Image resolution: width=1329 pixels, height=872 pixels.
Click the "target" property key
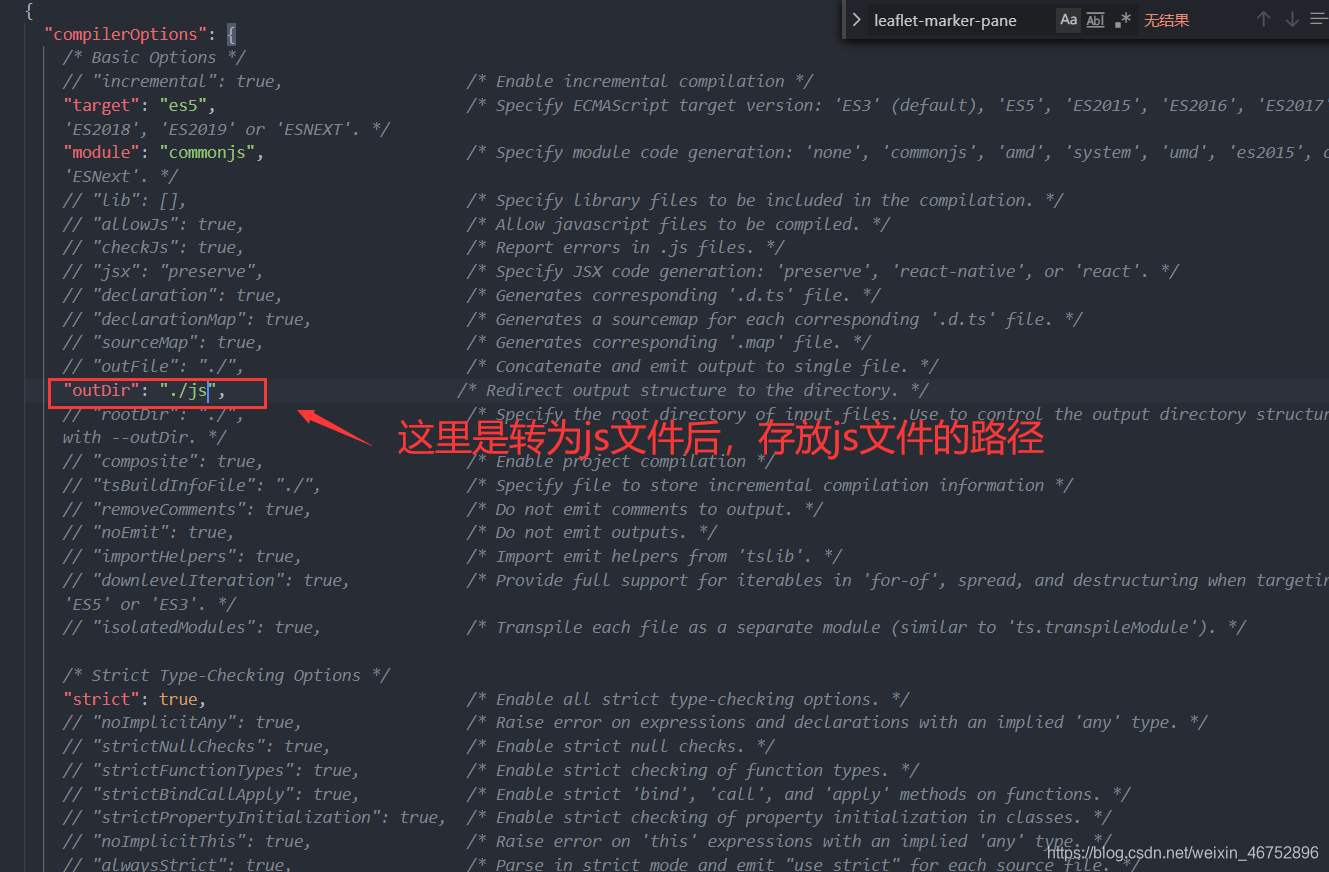(101, 105)
